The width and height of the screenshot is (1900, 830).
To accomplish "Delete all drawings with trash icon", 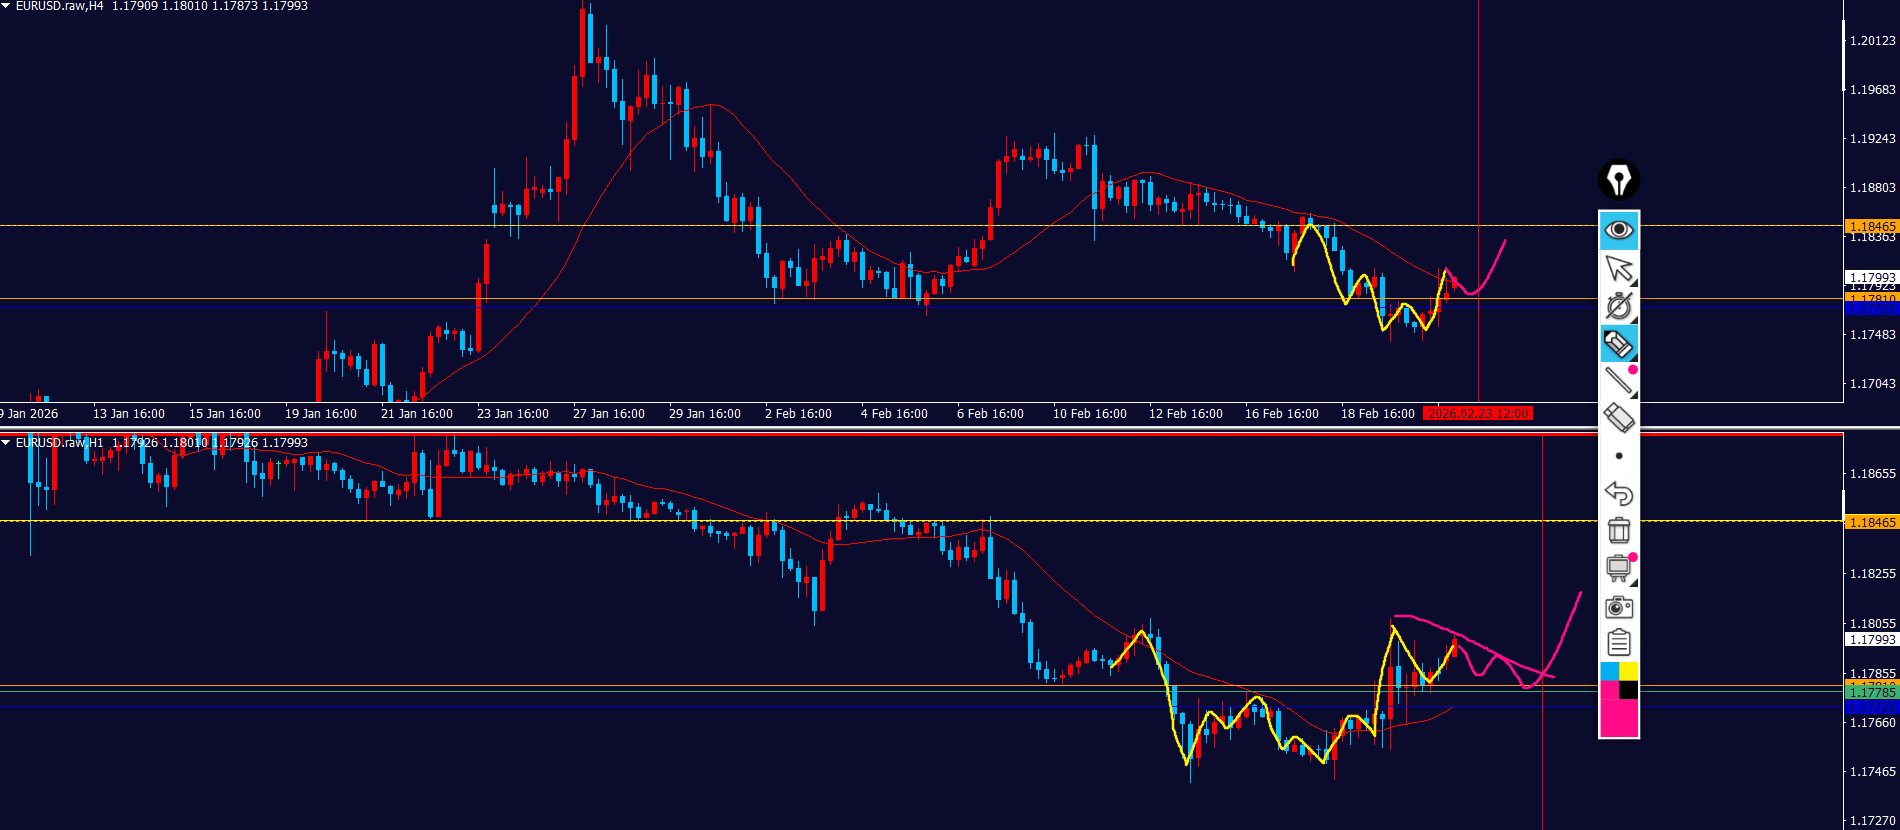I will [x=1618, y=530].
